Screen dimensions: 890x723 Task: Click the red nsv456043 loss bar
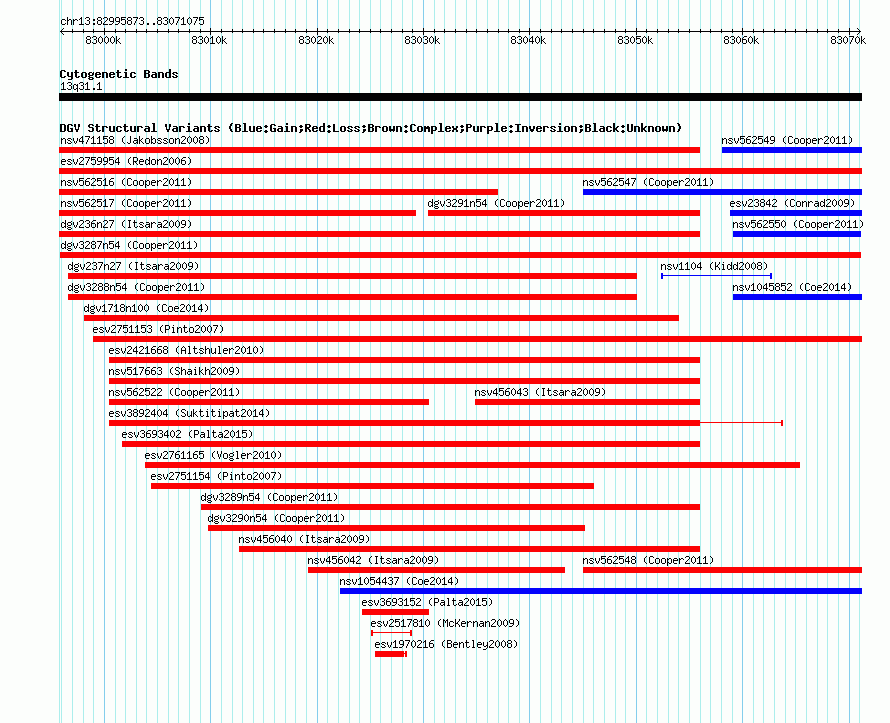point(587,402)
